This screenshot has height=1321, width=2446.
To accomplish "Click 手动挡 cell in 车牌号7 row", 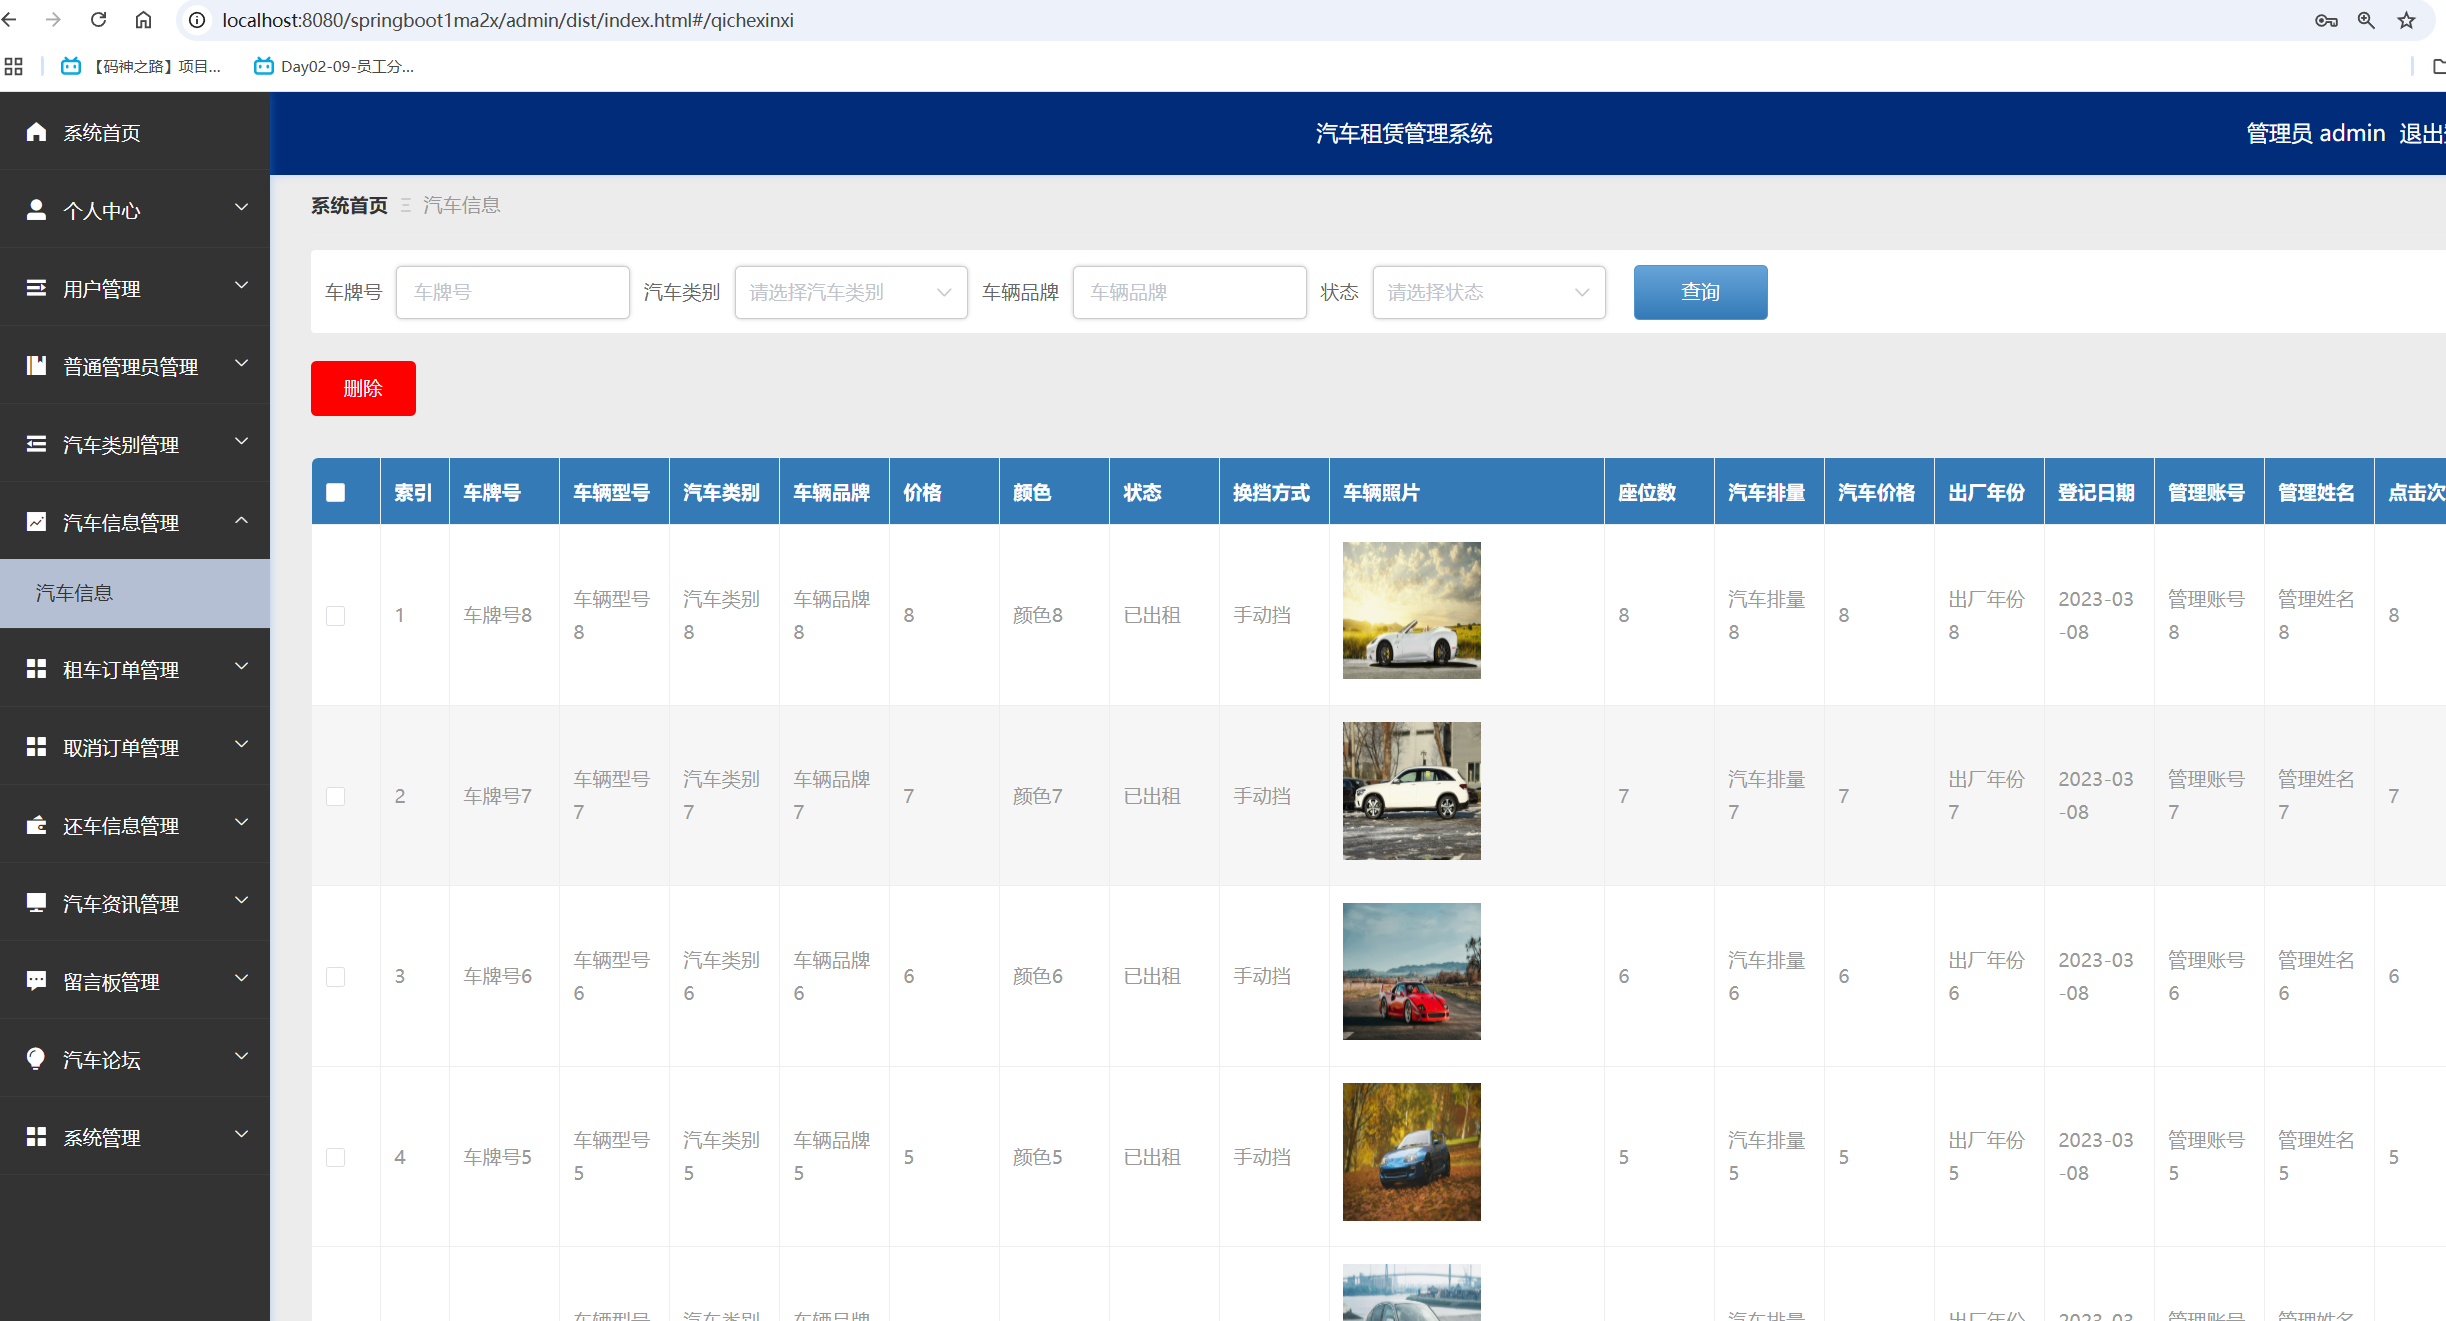I will (x=1262, y=796).
